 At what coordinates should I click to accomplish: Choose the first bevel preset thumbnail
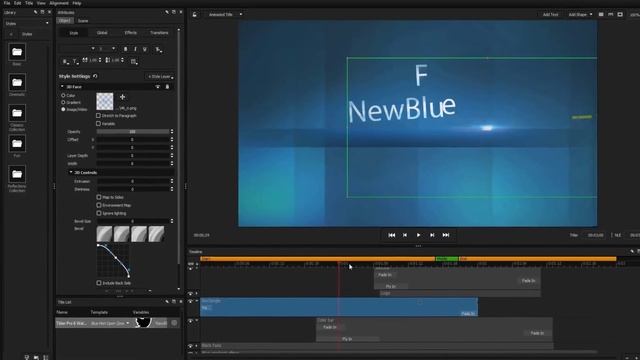coord(104,234)
